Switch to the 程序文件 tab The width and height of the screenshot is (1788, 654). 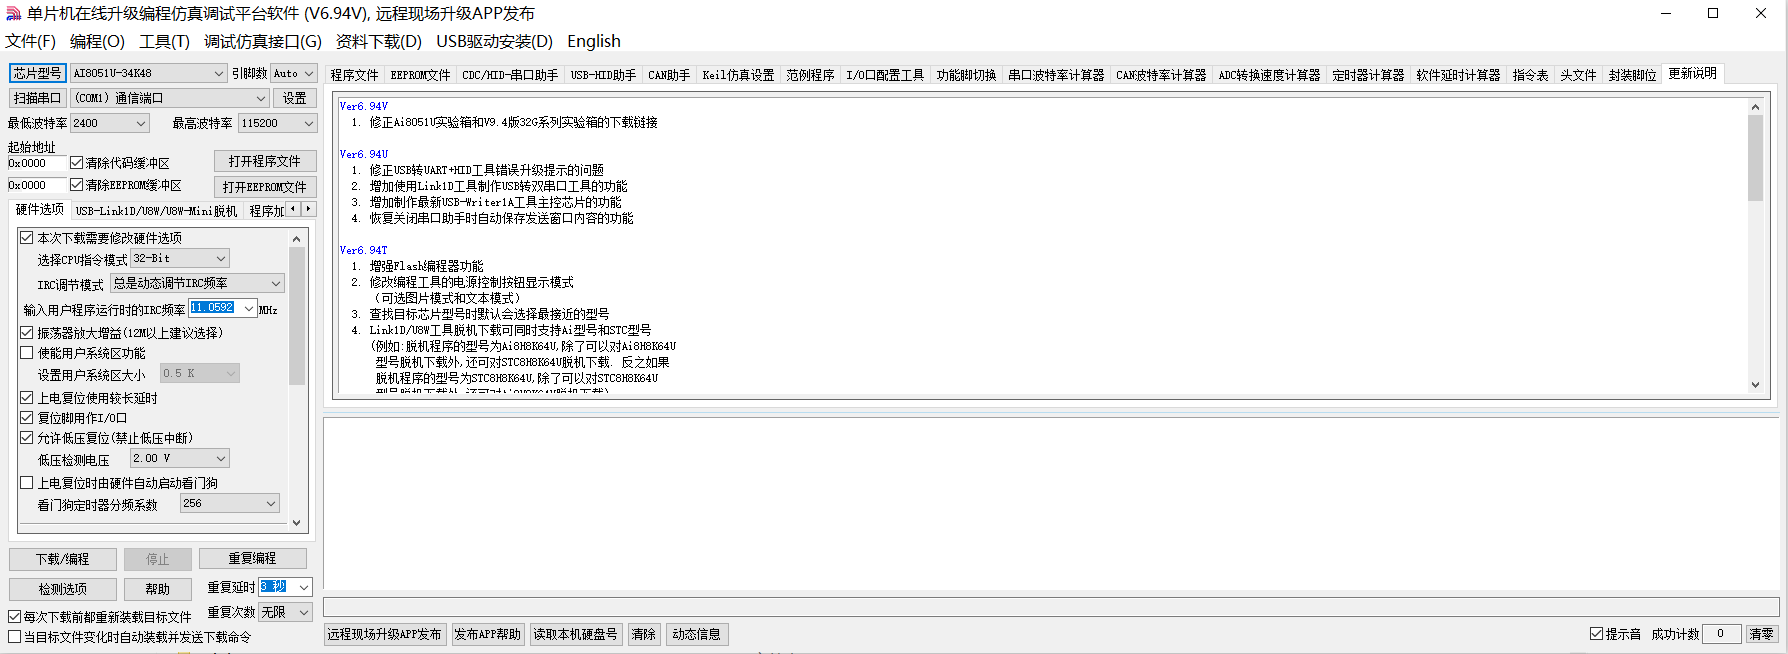point(354,75)
